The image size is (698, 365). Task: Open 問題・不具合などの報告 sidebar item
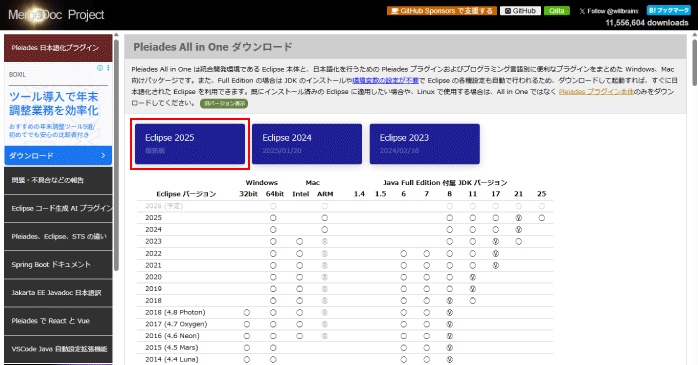pyautogui.click(x=58, y=180)
